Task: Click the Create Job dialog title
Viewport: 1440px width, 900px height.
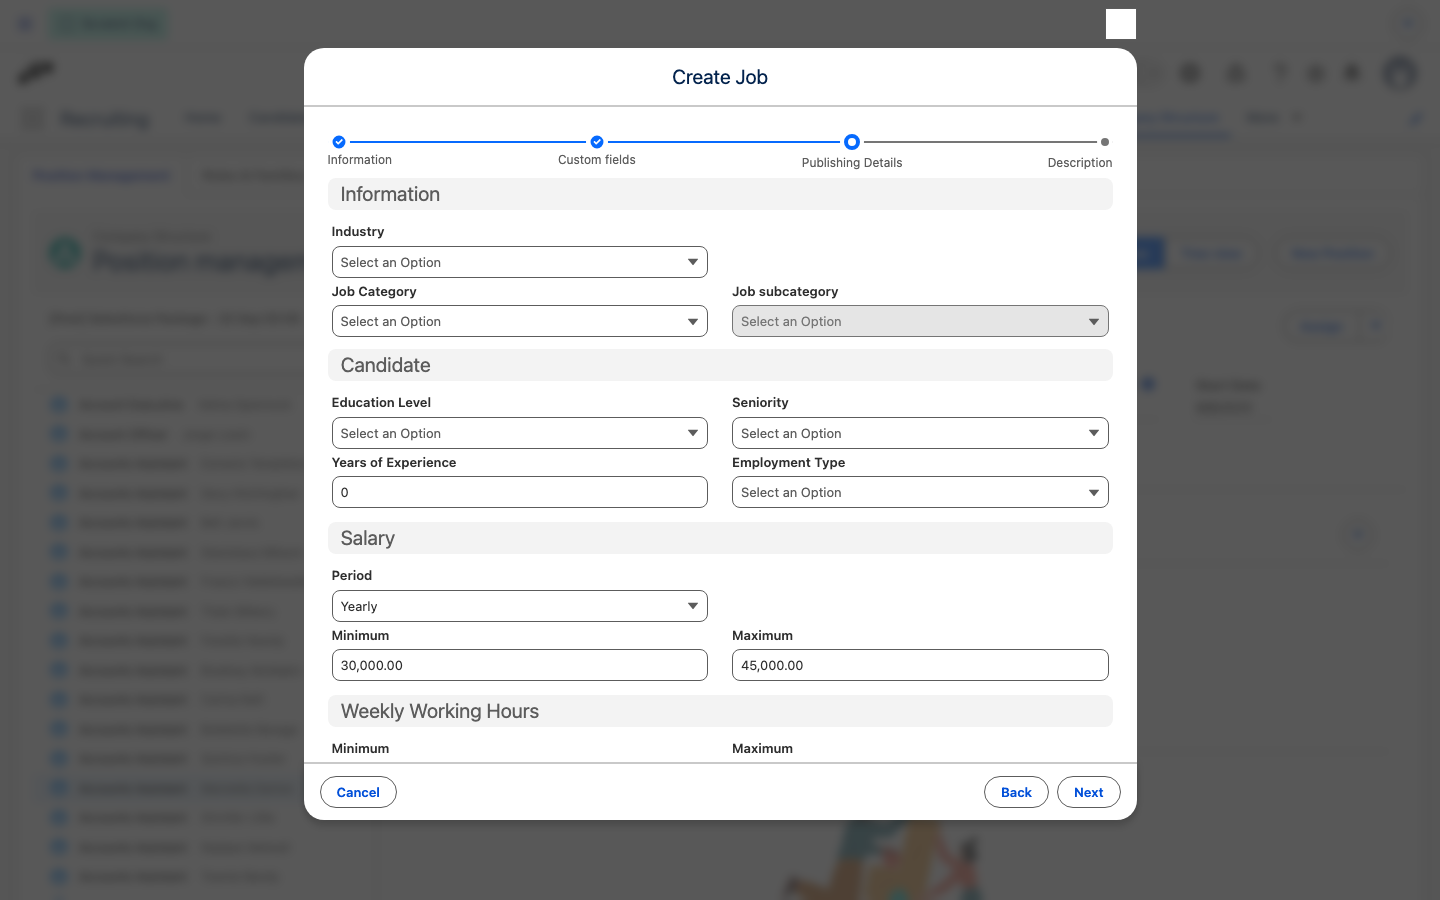Action: click(x=720, y=77)
